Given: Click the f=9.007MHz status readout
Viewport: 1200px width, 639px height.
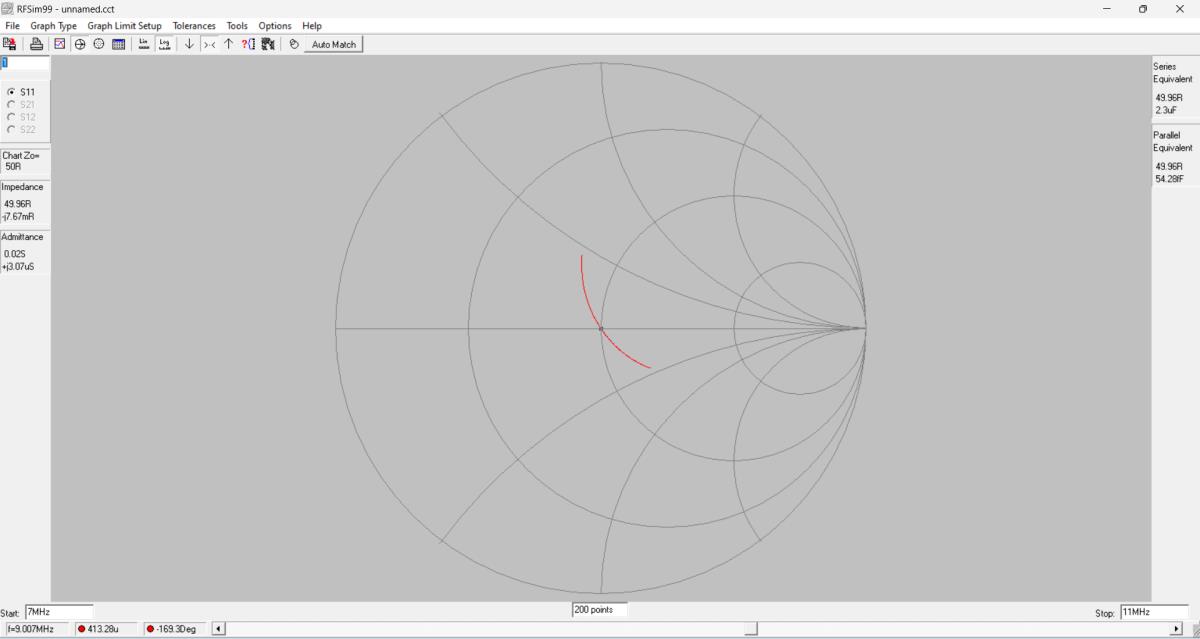Looking at the screenshot, I should pyautogui.click(x=35, y=628).
